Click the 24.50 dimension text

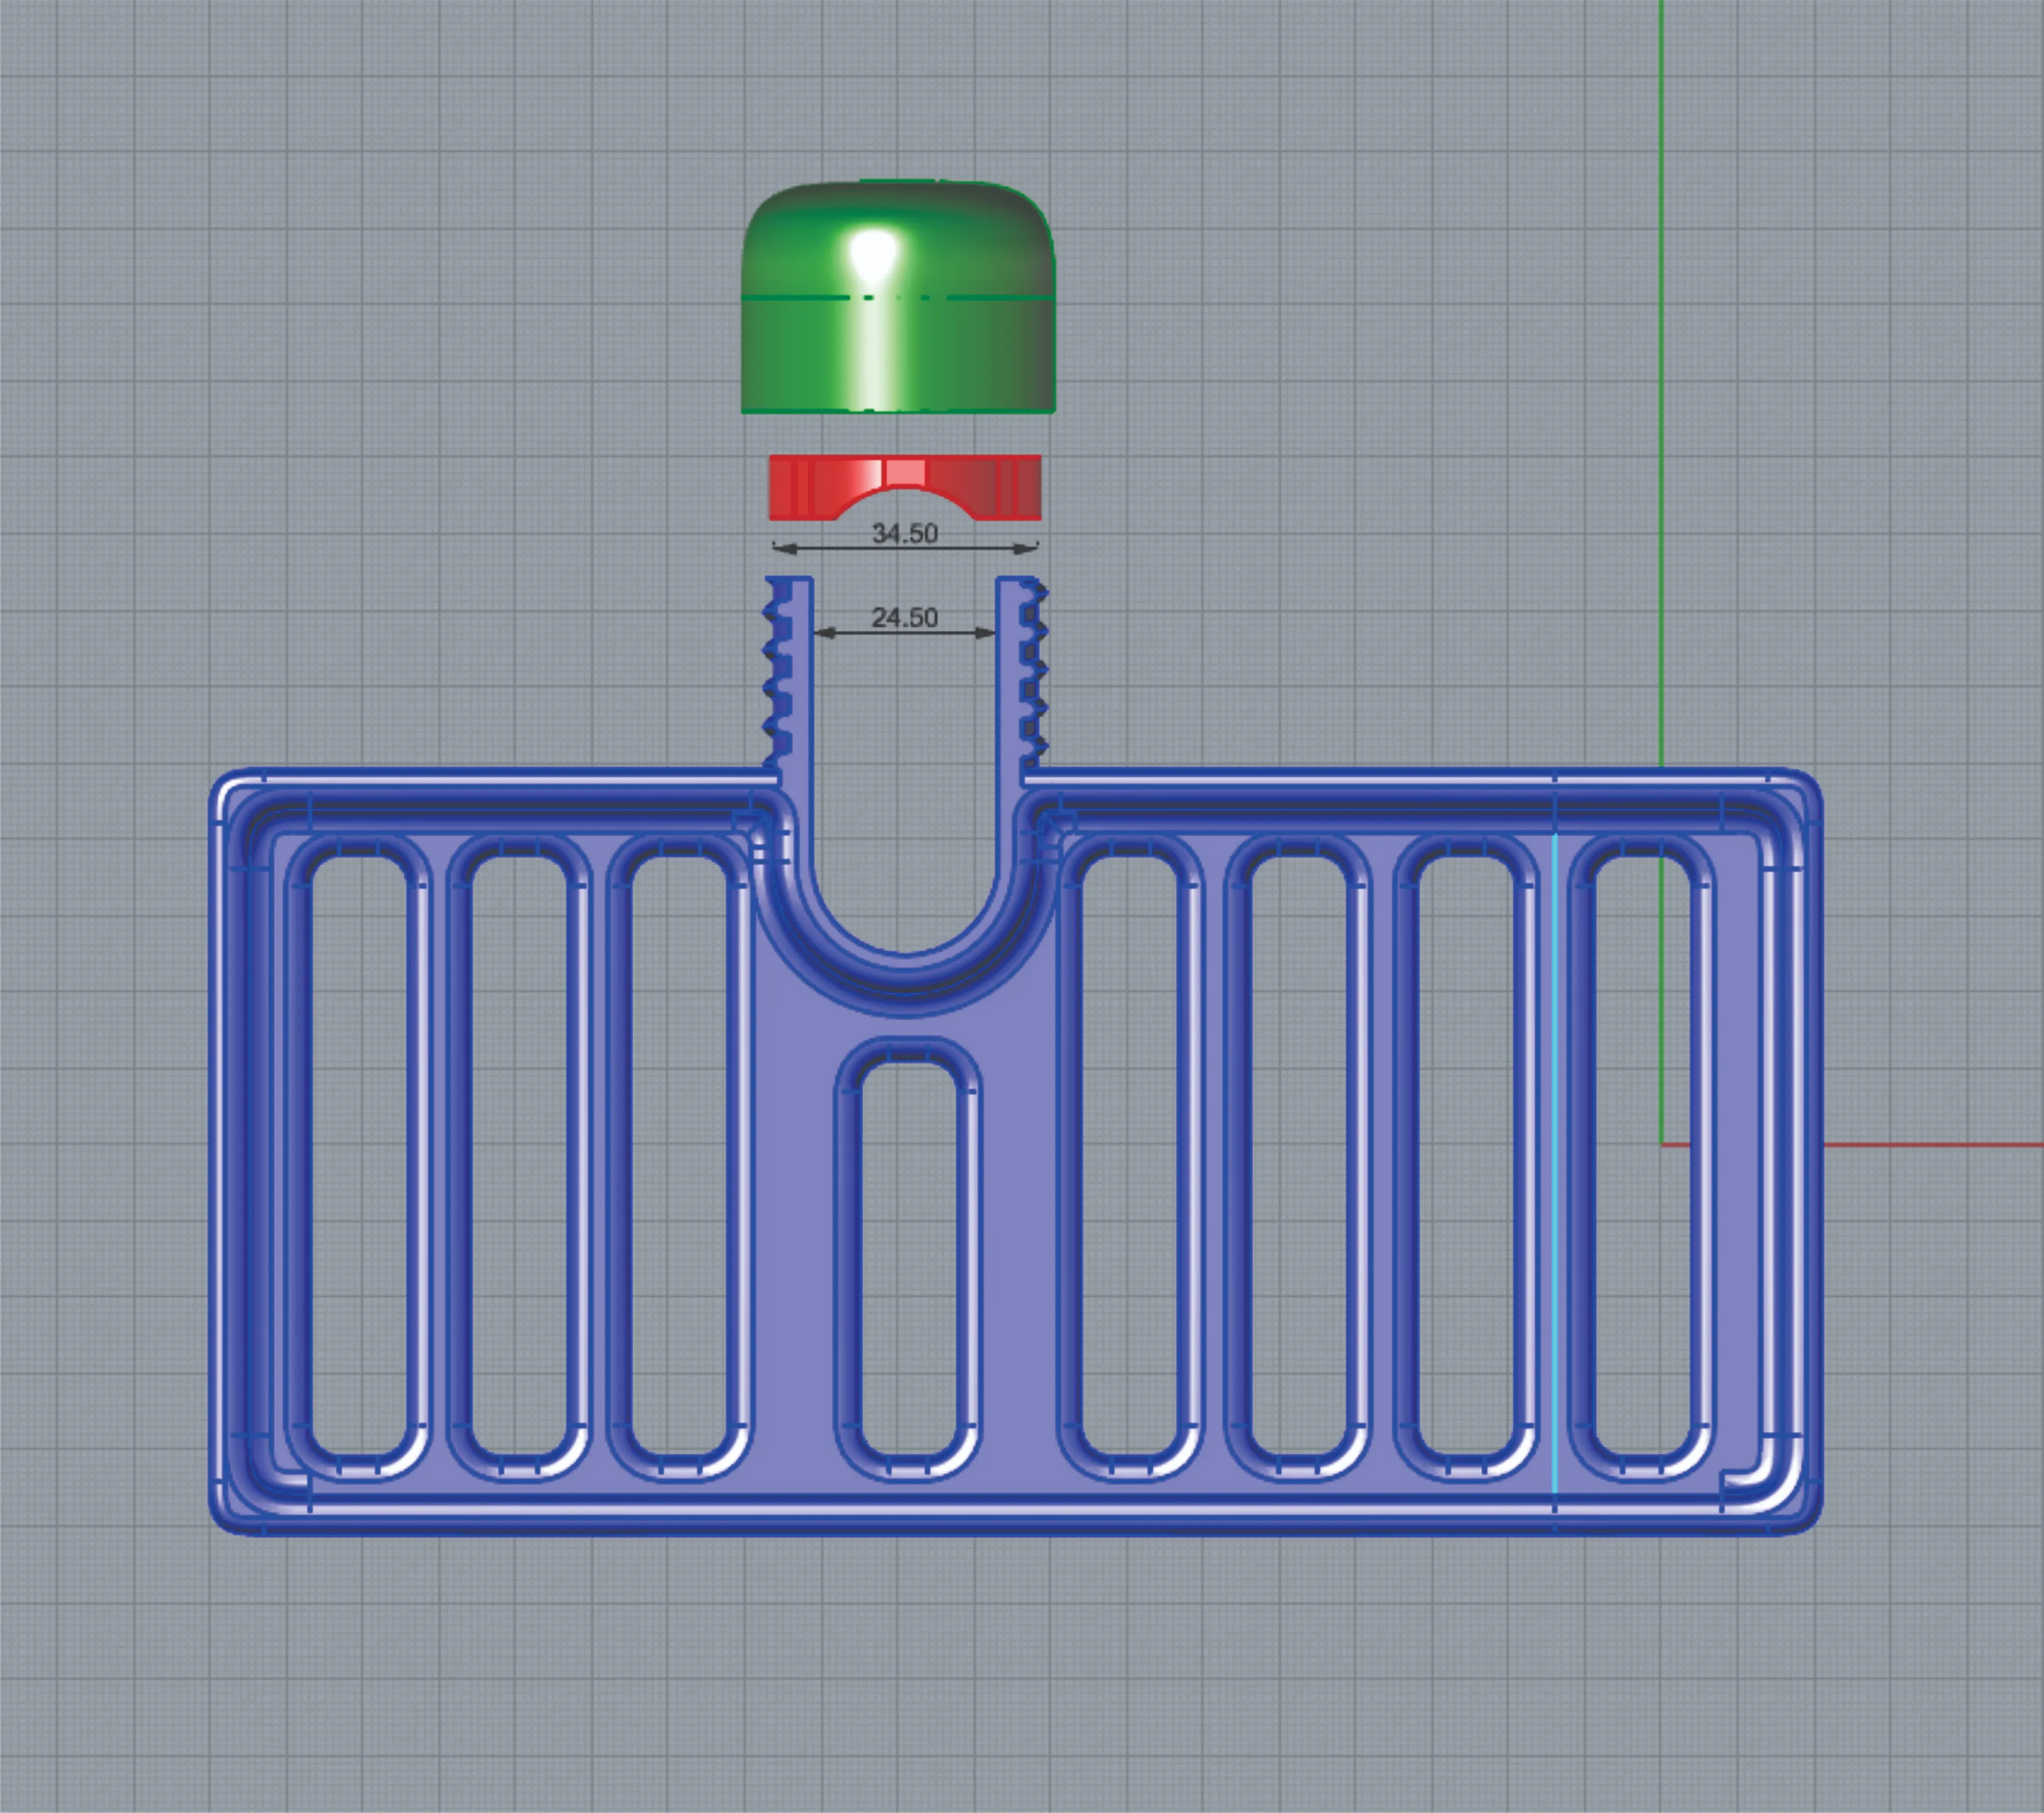point(904,617)
